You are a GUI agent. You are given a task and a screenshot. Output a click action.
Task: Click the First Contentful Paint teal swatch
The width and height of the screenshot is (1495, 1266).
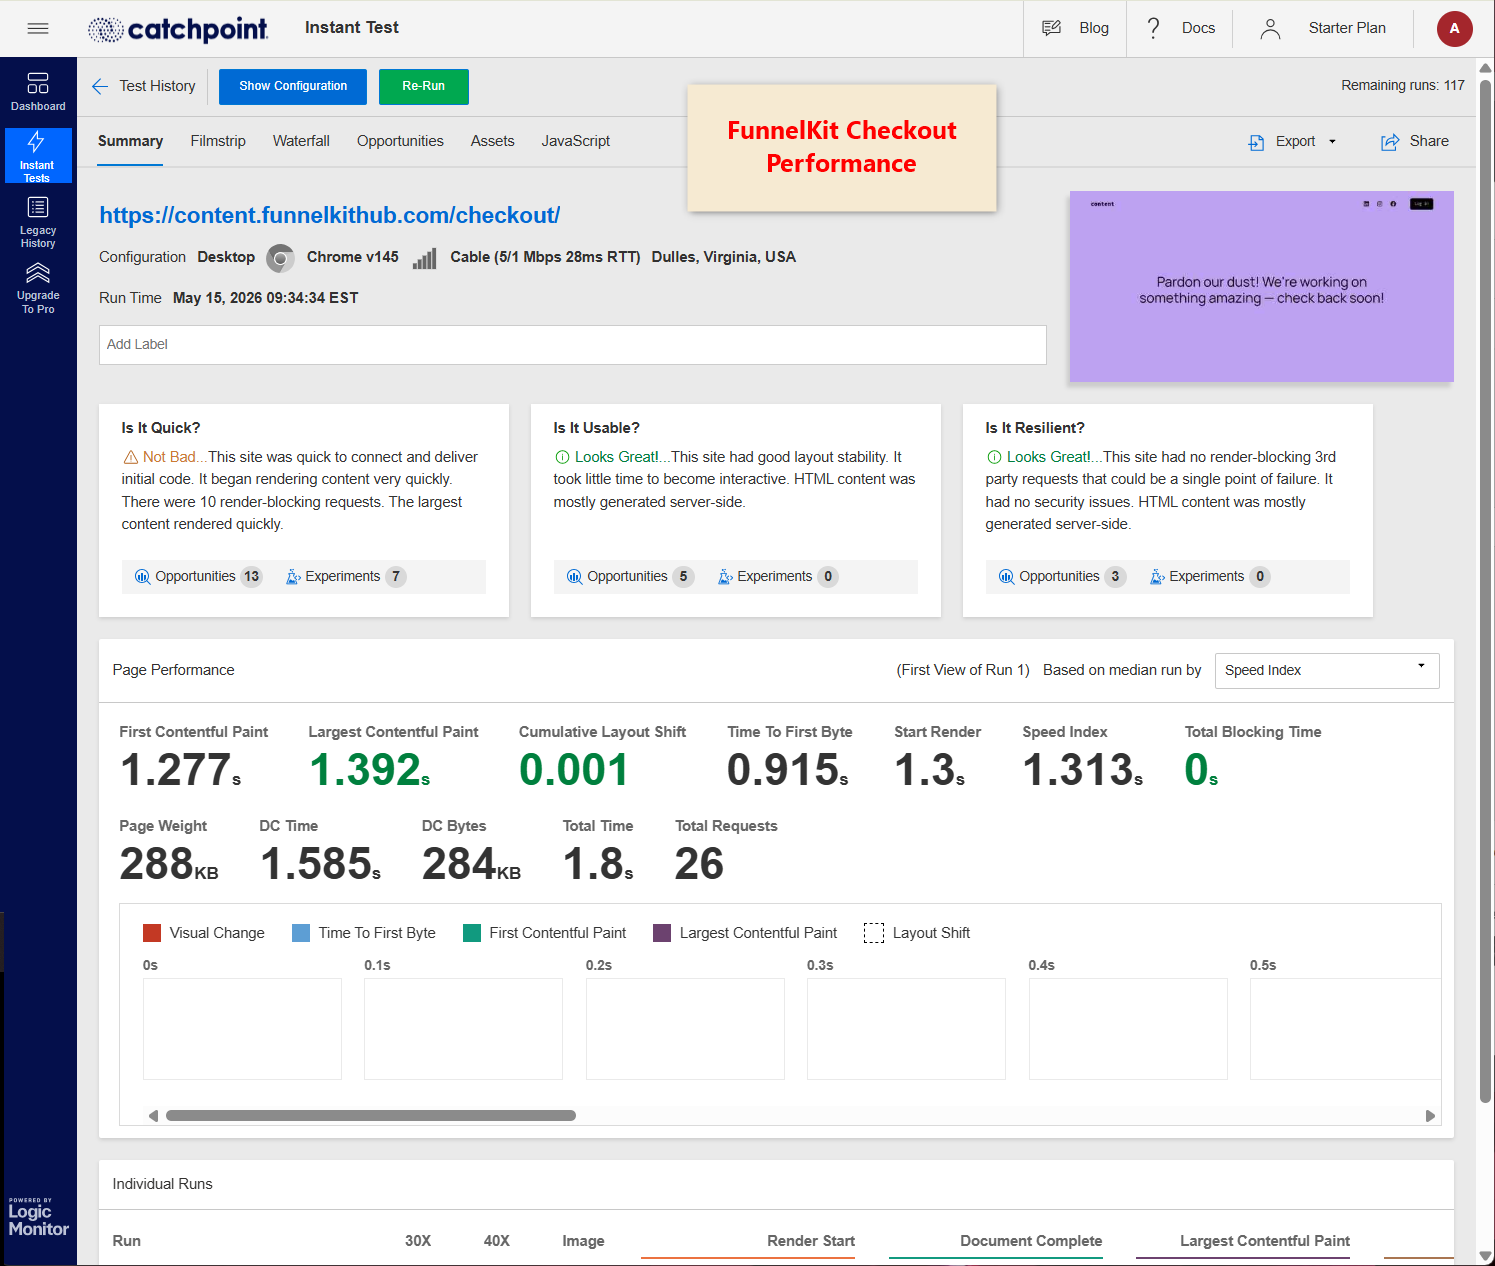[473, 933]
